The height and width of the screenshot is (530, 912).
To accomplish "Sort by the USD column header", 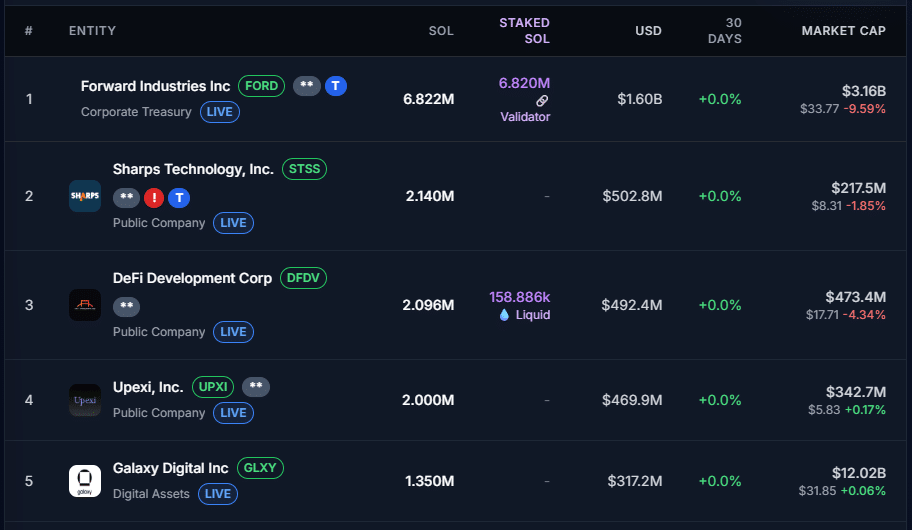I will (x=648, y=31).
